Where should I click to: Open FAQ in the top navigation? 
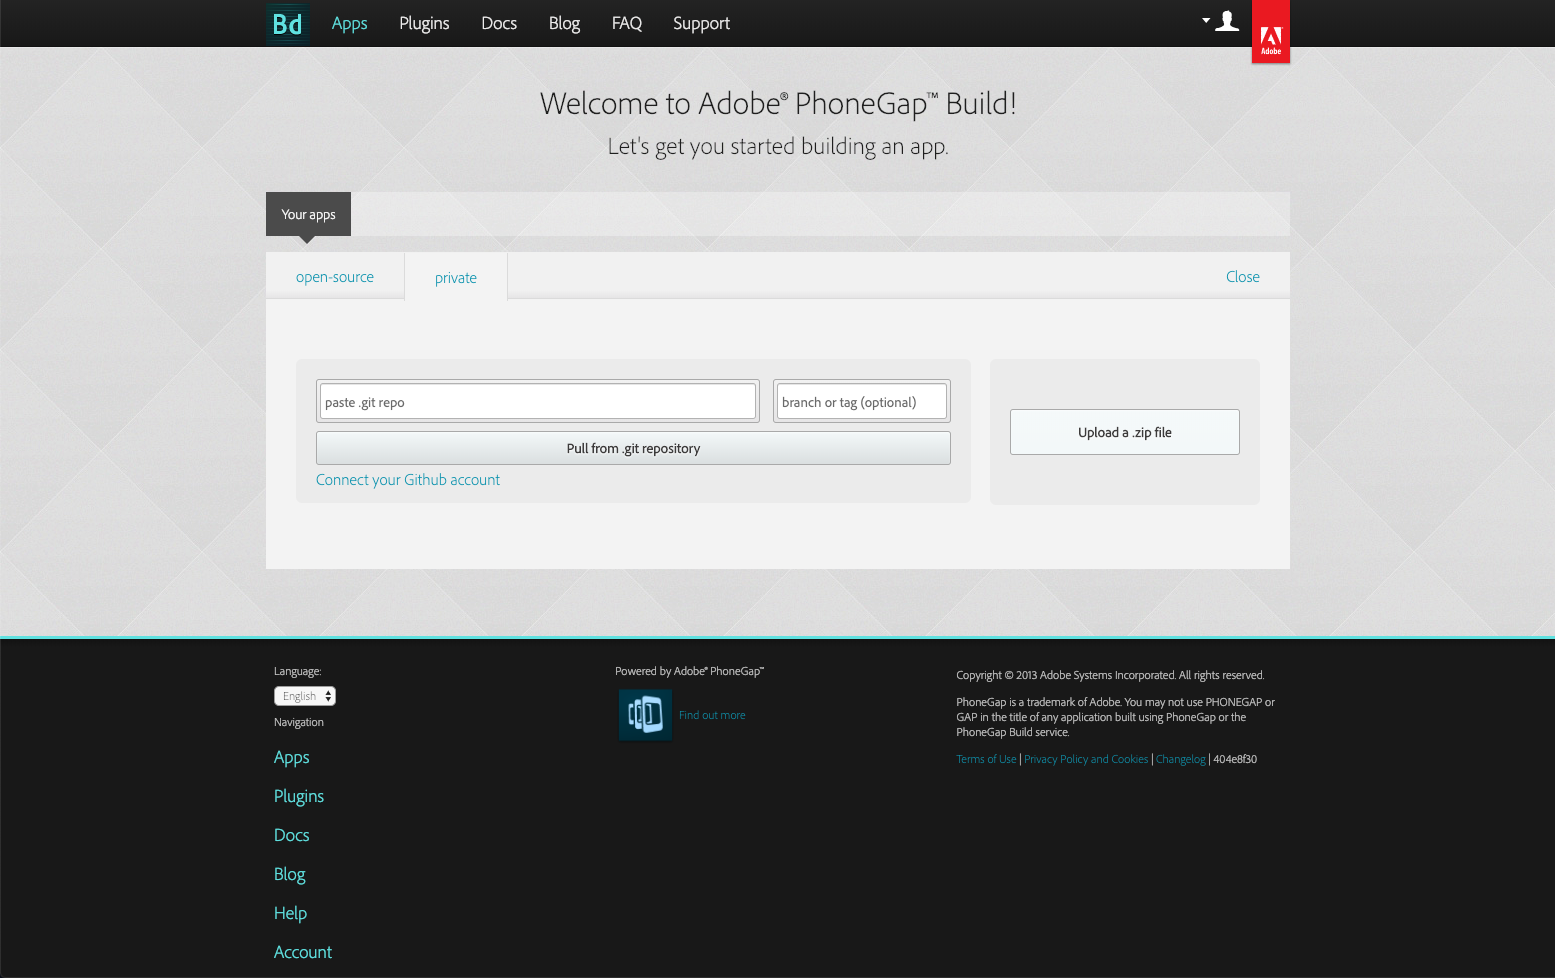[x=627, y=23]
